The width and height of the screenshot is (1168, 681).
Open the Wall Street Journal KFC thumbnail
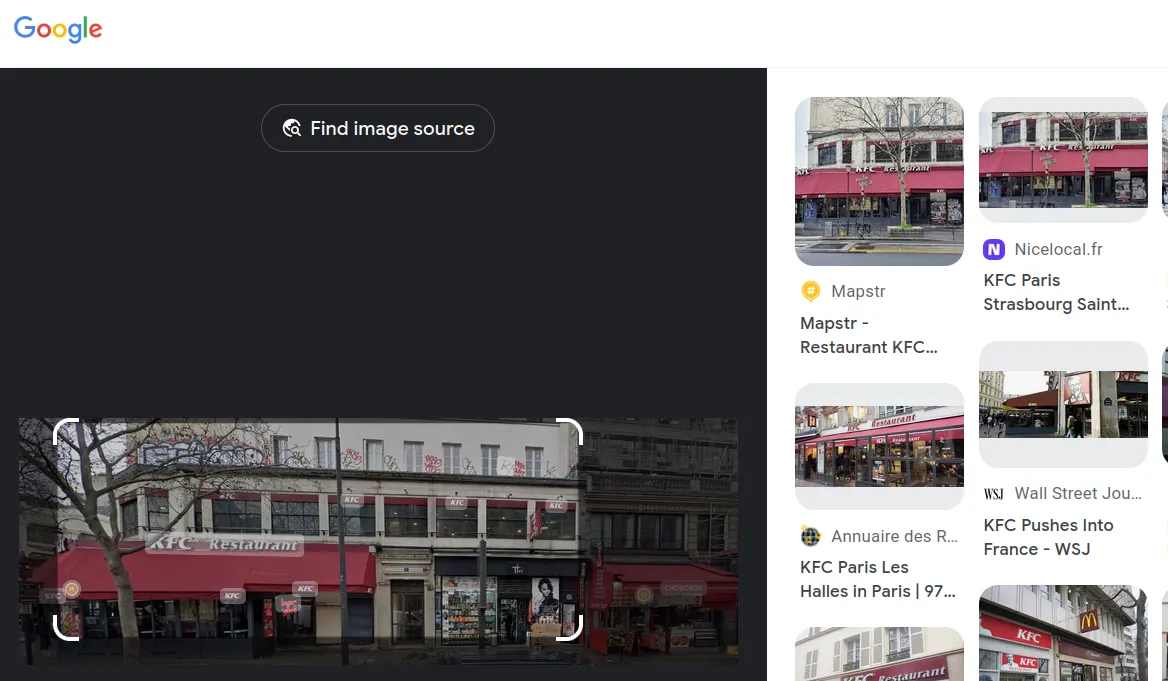pos(1063,404)
